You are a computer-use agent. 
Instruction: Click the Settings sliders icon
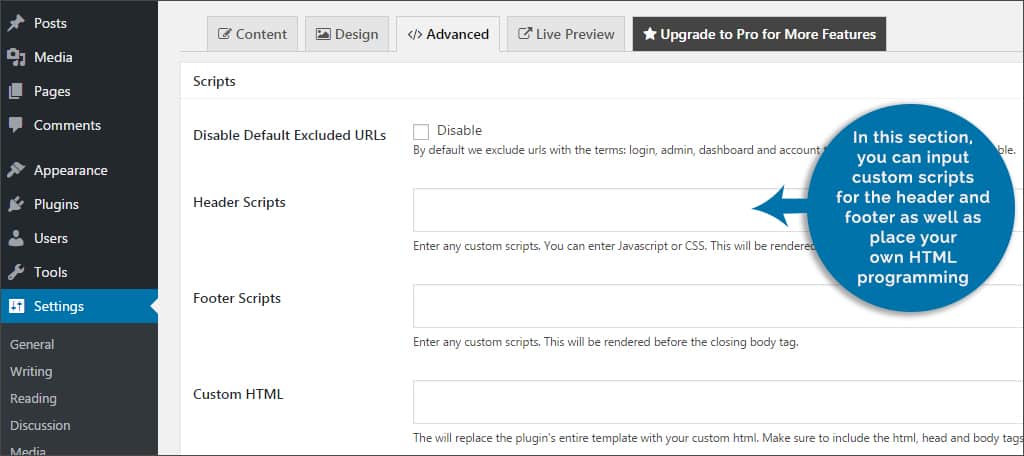point(16,306)
